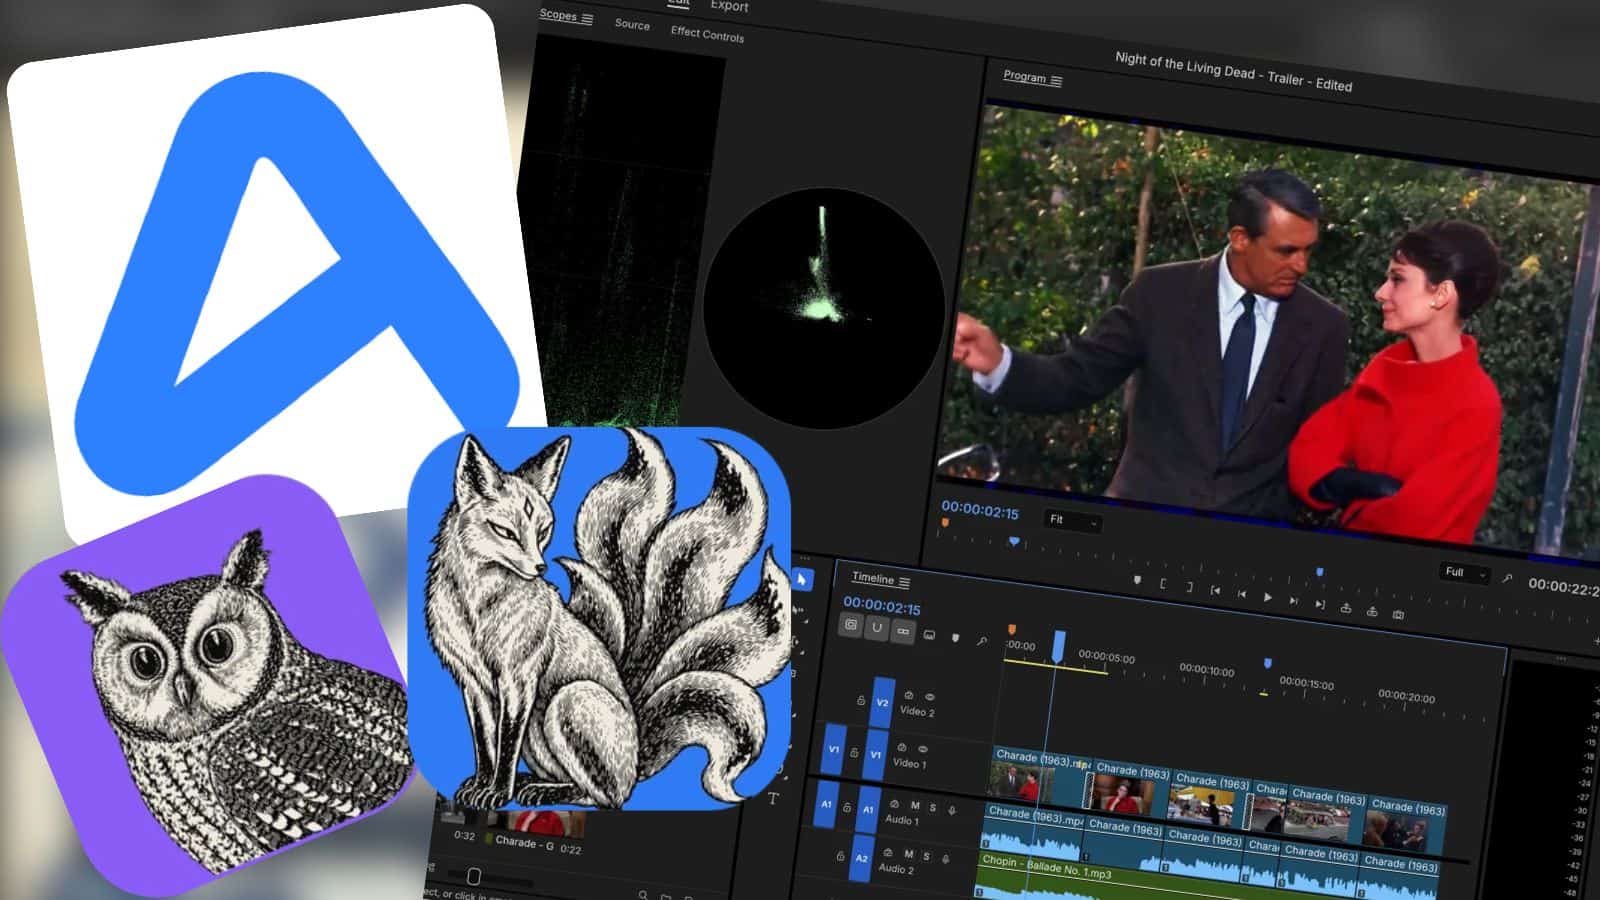Screen dimensions: 1600x900
Task: Click the blue Timeline playhead handle
Action: pos(1058,645)
